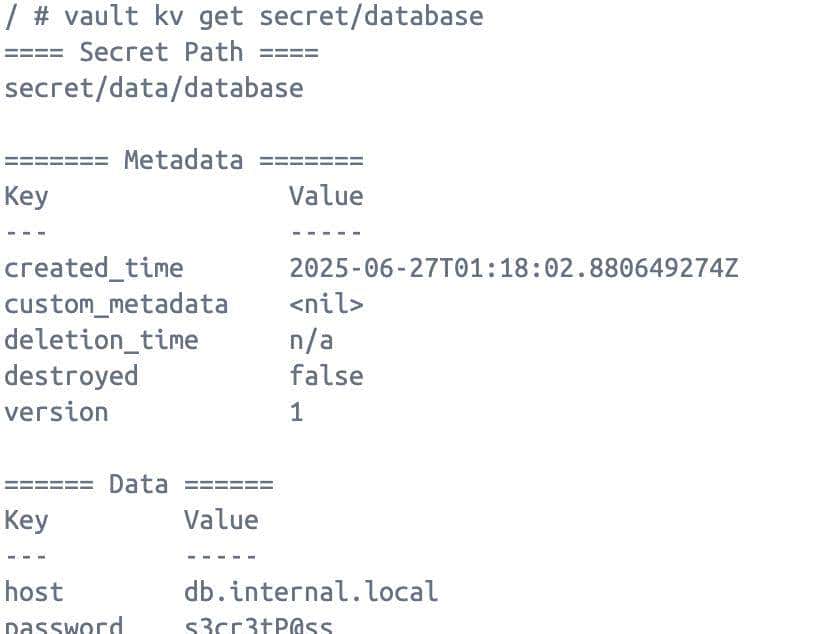The height and width of the screenshot is (634, 828).
Task: Click the Data section header
Action: click(138, 484)
